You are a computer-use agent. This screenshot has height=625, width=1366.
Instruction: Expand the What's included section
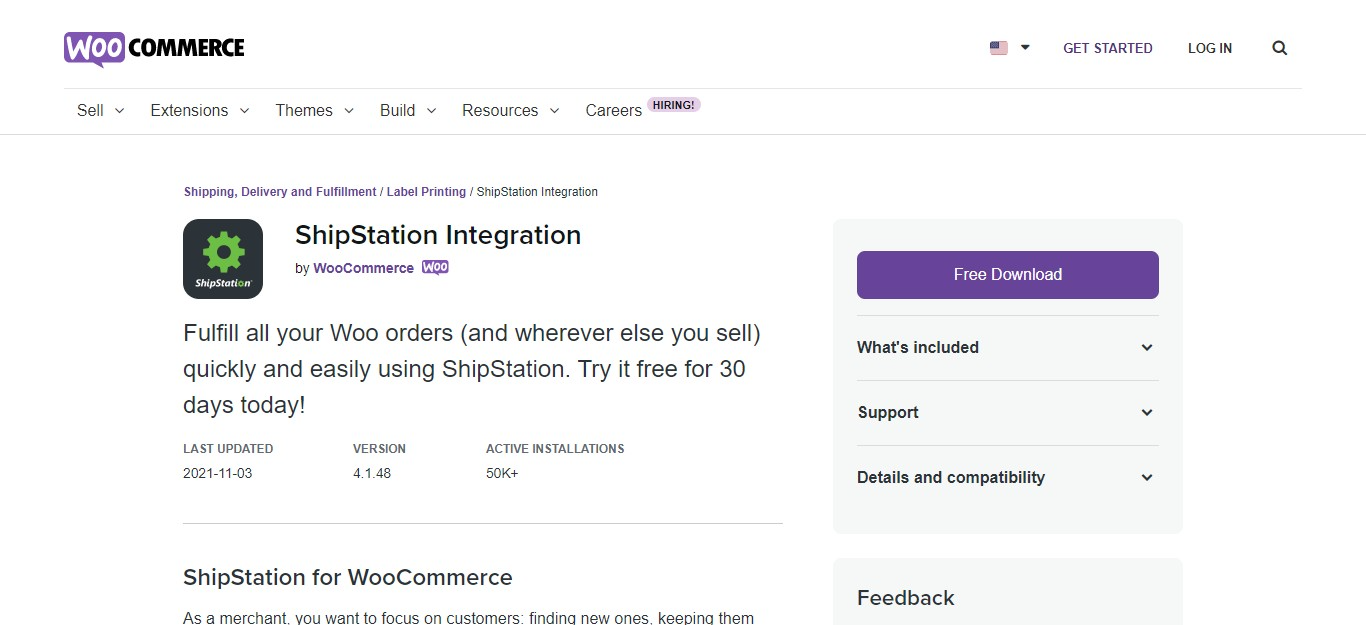click(1008, 348)
